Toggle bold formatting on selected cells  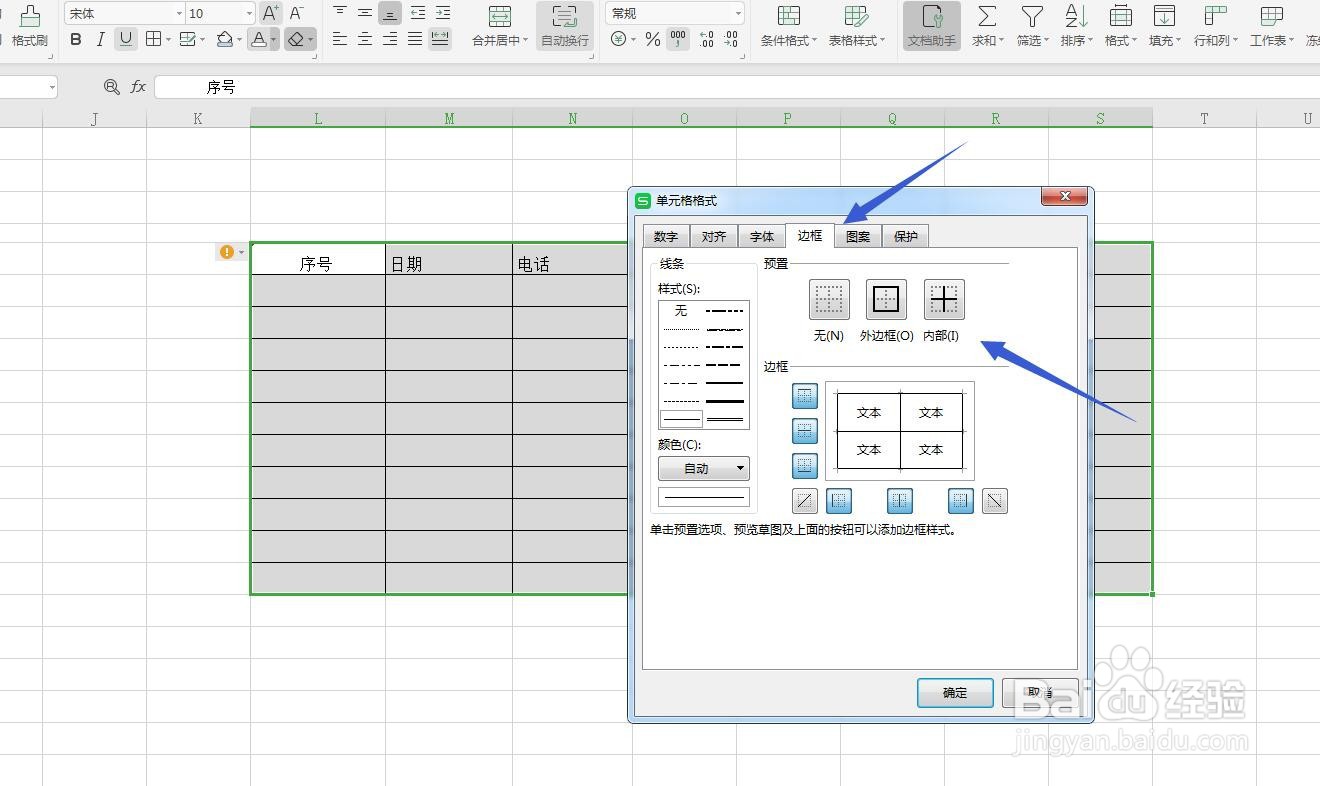(75, 39)
